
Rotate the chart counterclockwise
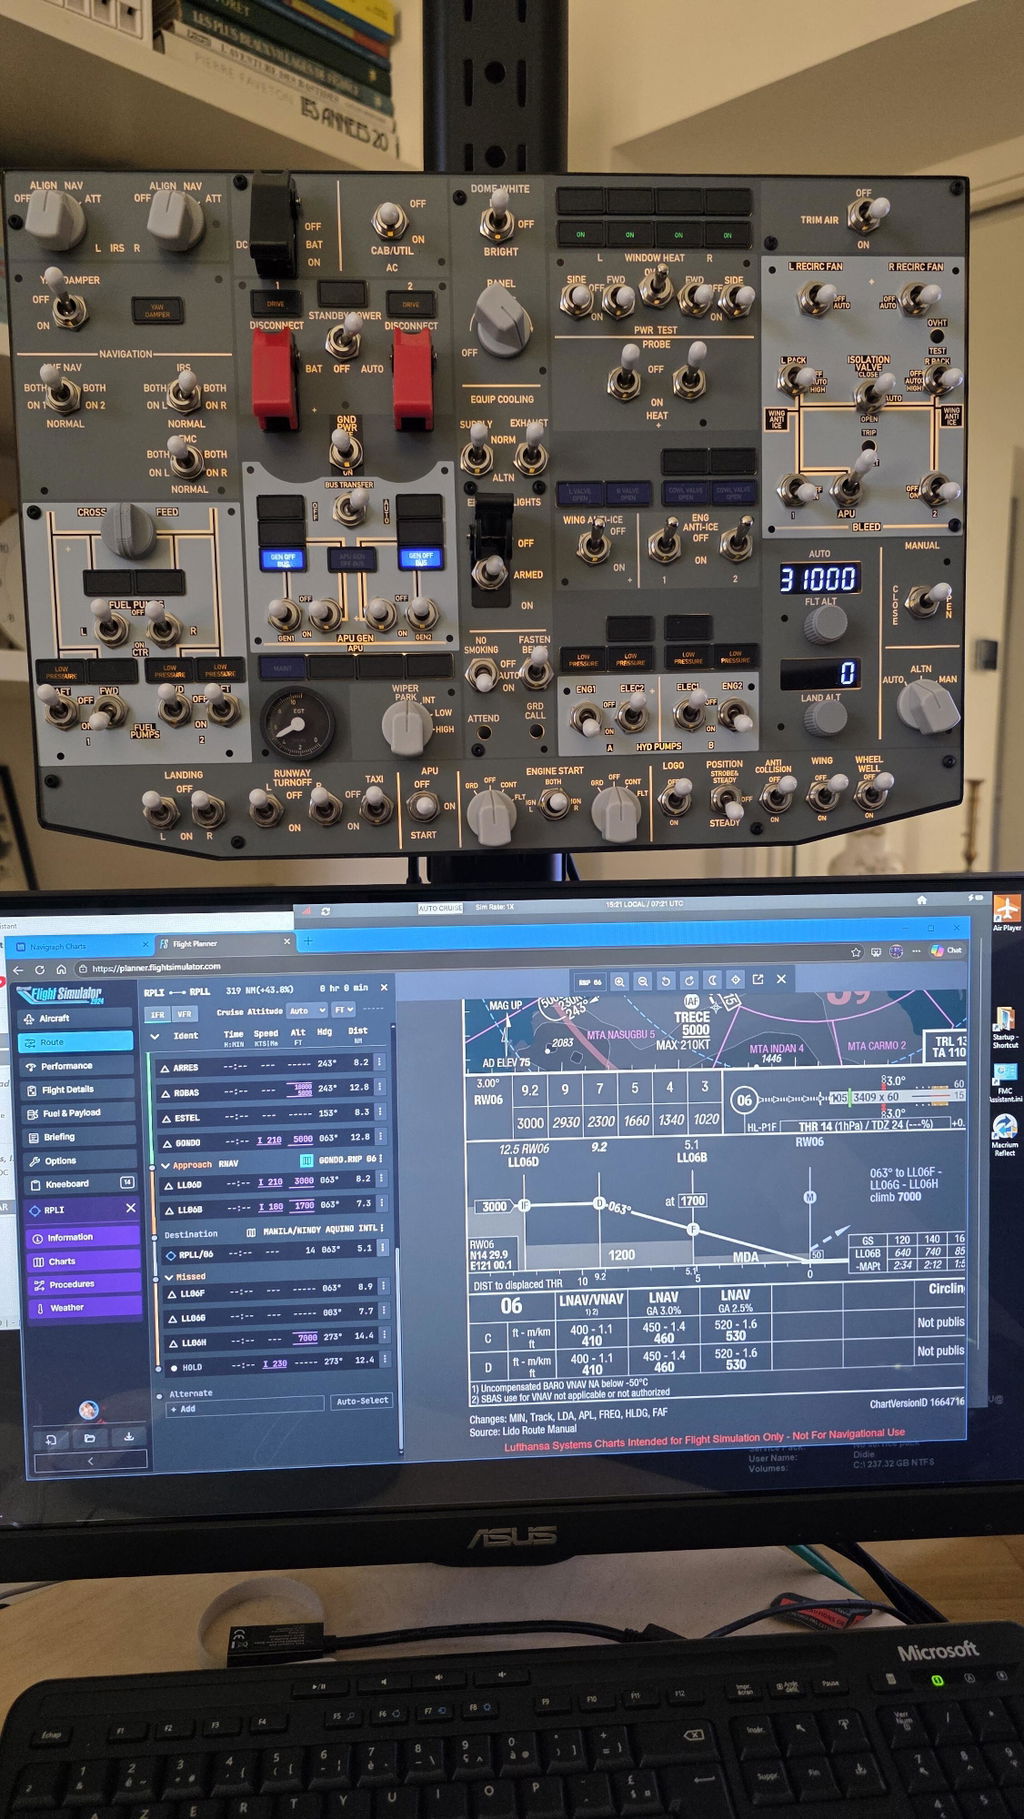pyautogui.click(x=666, y=981)
